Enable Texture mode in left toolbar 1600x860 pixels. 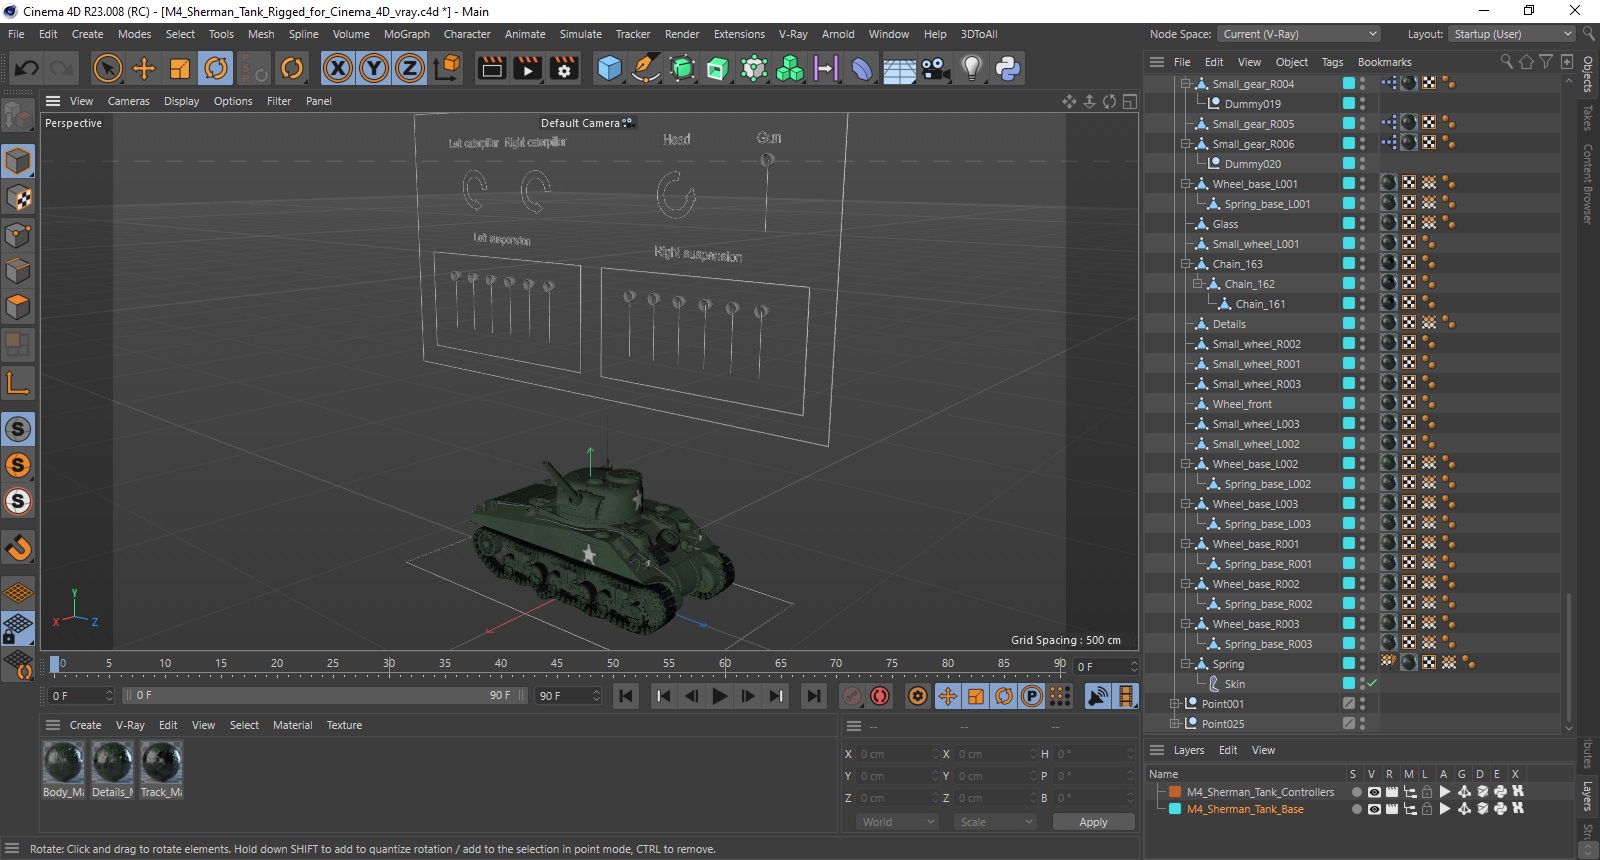tap(18, 198)
